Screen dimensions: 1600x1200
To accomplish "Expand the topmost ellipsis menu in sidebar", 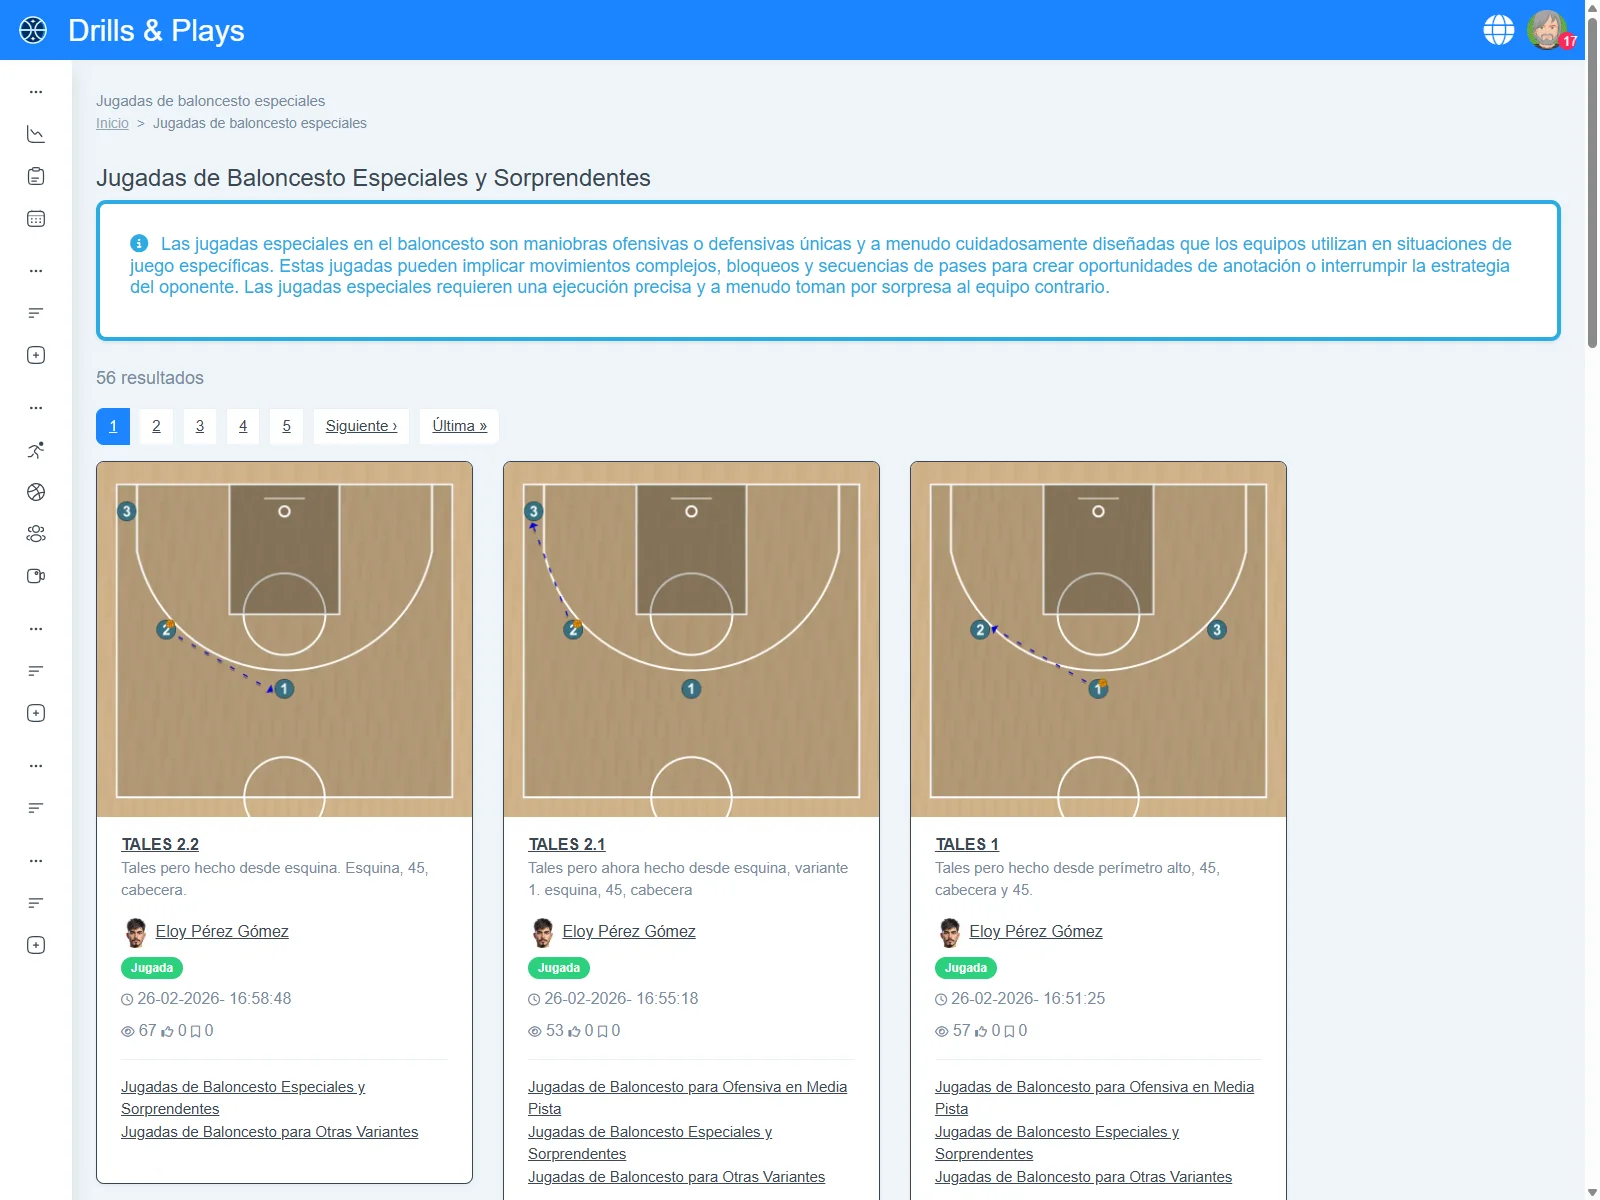I will point(36,91).
